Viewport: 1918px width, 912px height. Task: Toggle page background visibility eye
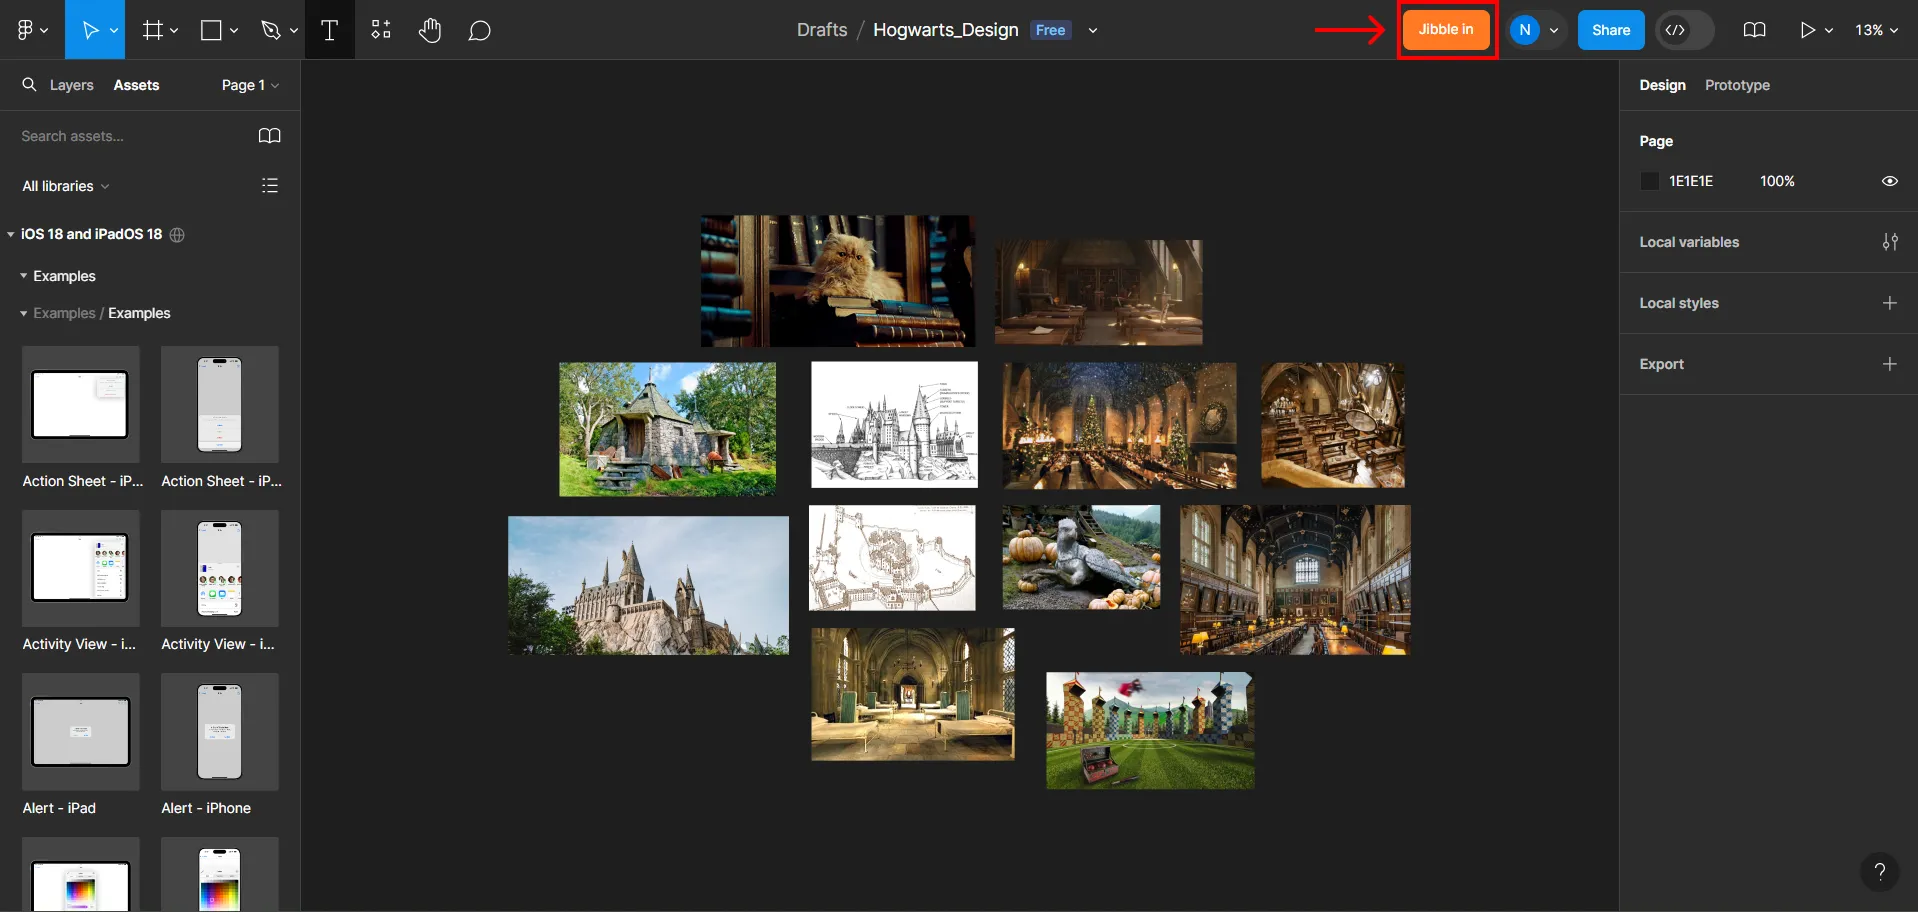[x=1889, y=181]
